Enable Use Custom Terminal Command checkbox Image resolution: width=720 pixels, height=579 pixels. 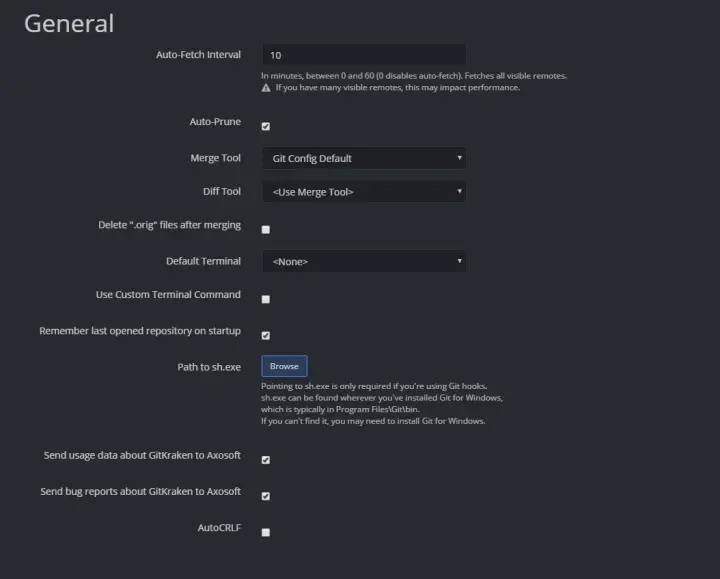(266, 299)
